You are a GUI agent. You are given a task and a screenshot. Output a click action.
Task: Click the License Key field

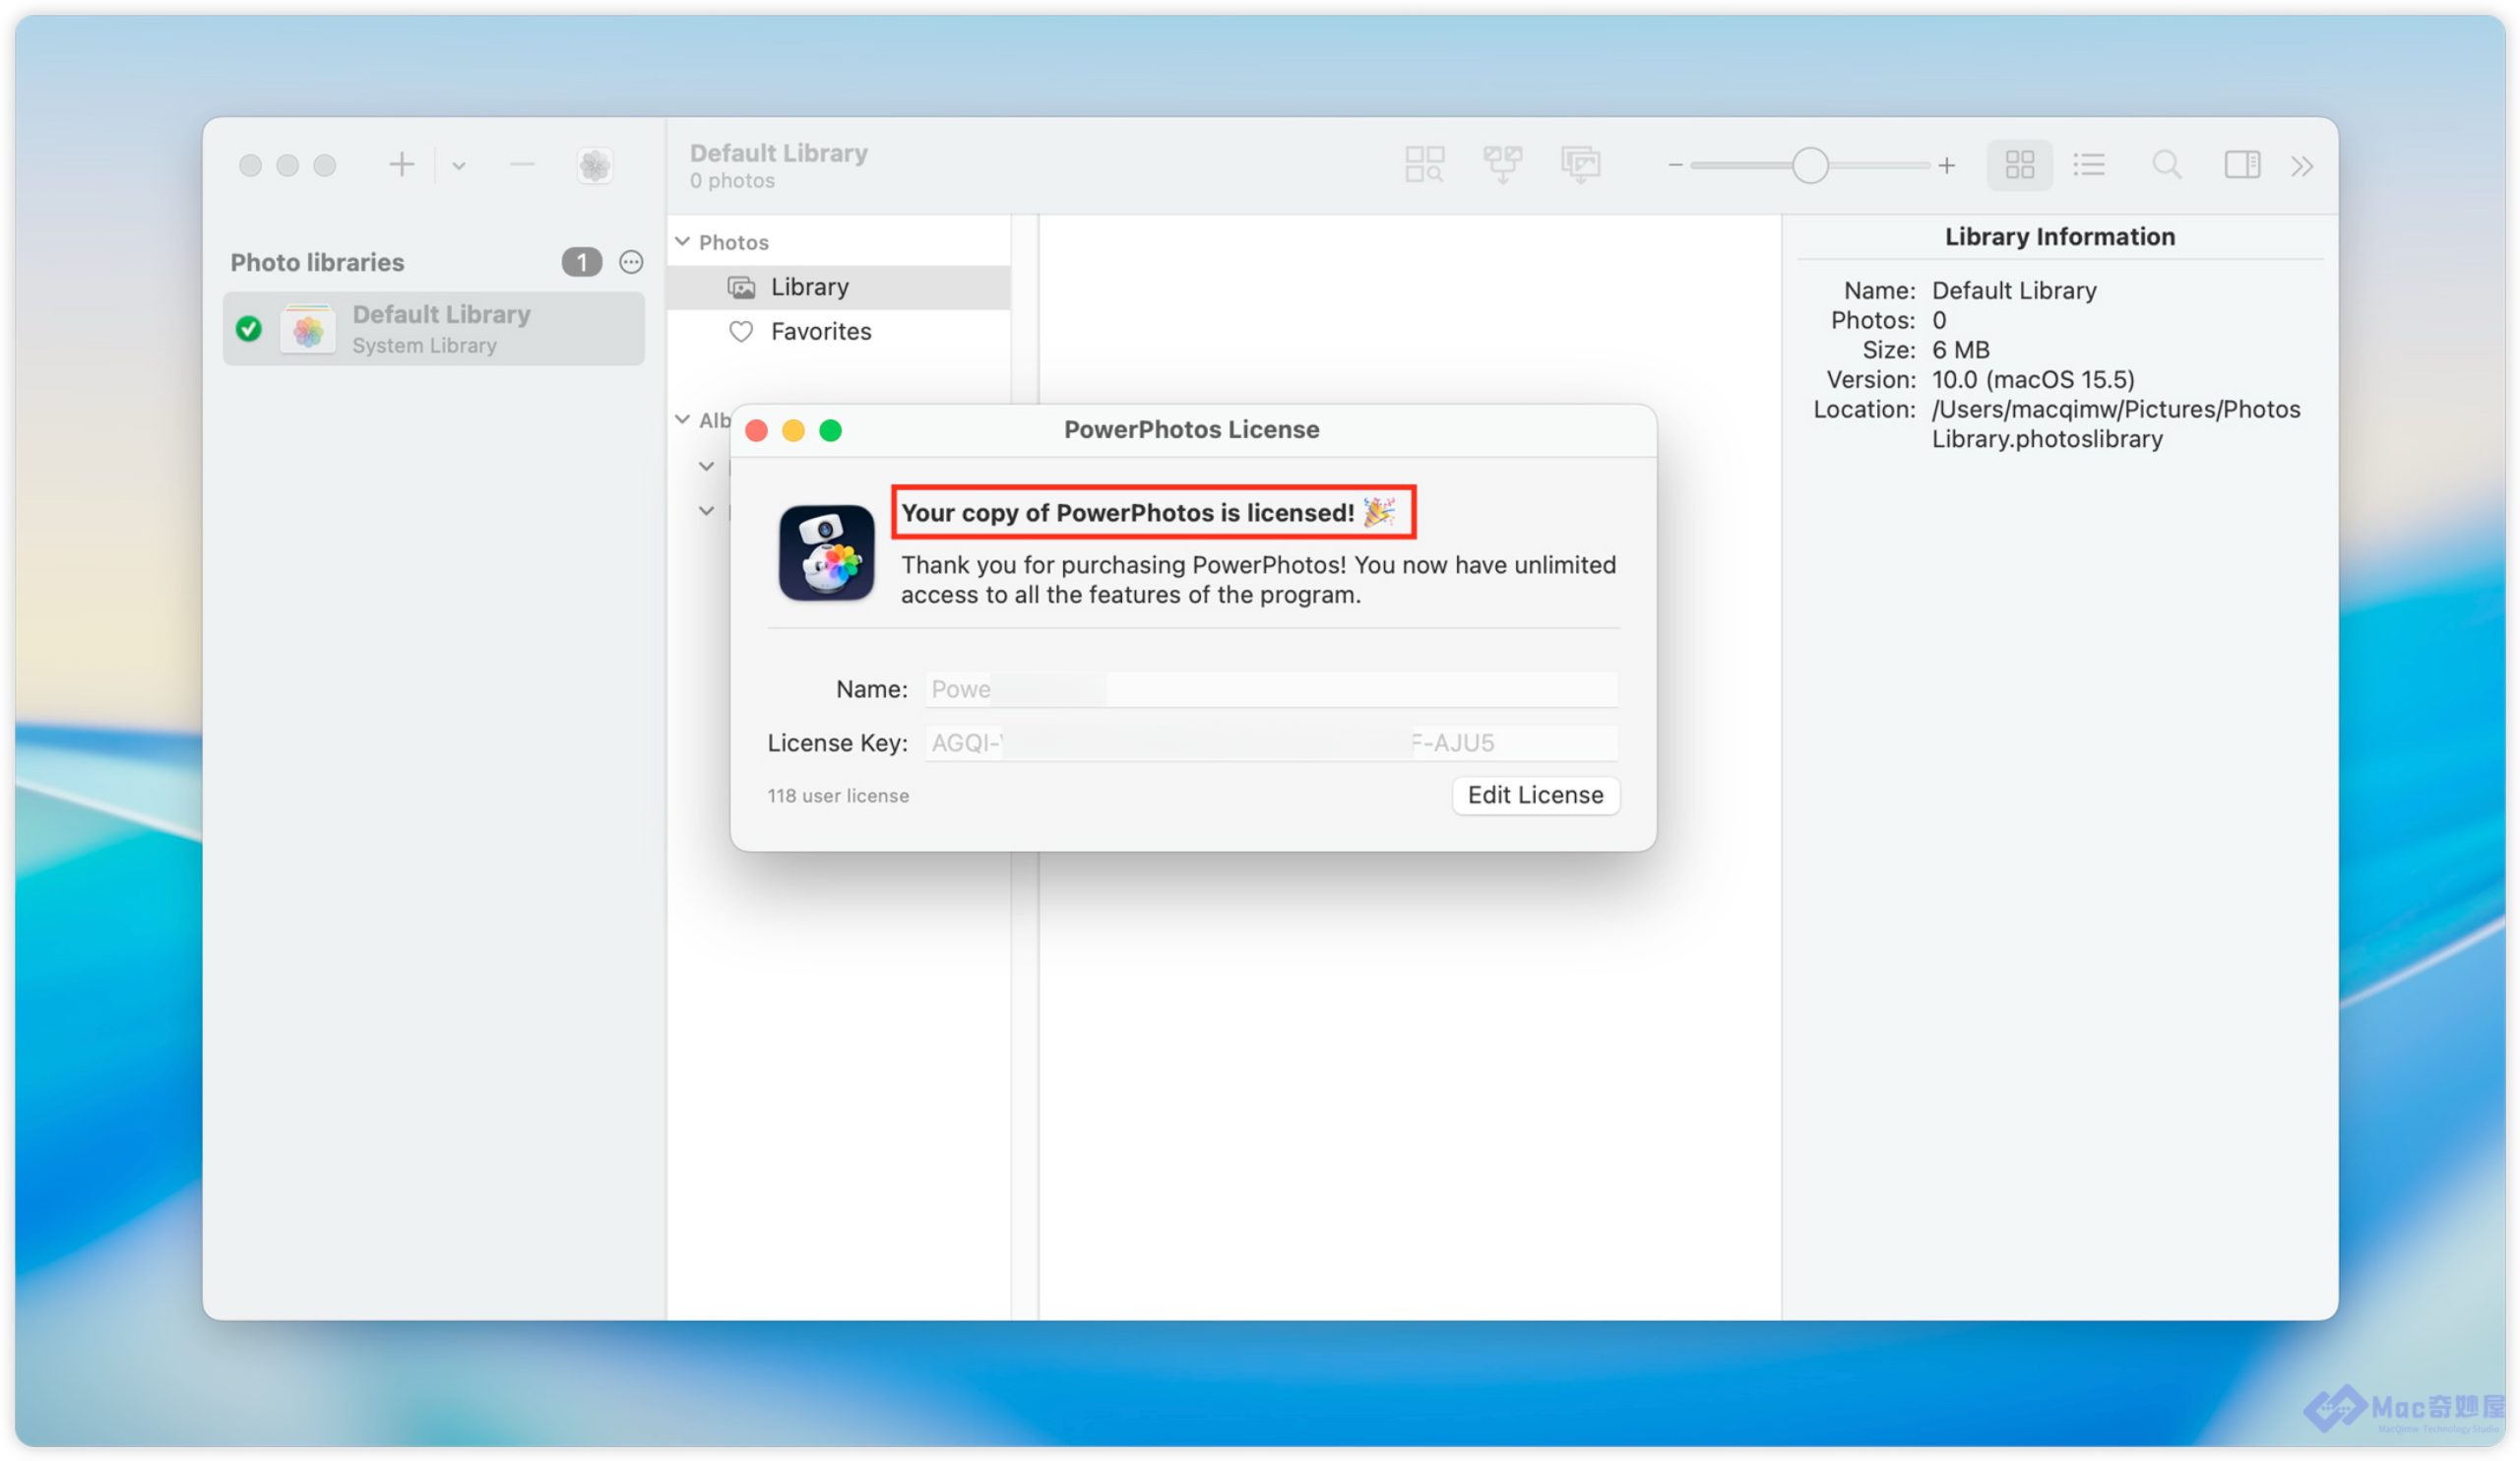pyautogui.click(x=1270, y=743)
